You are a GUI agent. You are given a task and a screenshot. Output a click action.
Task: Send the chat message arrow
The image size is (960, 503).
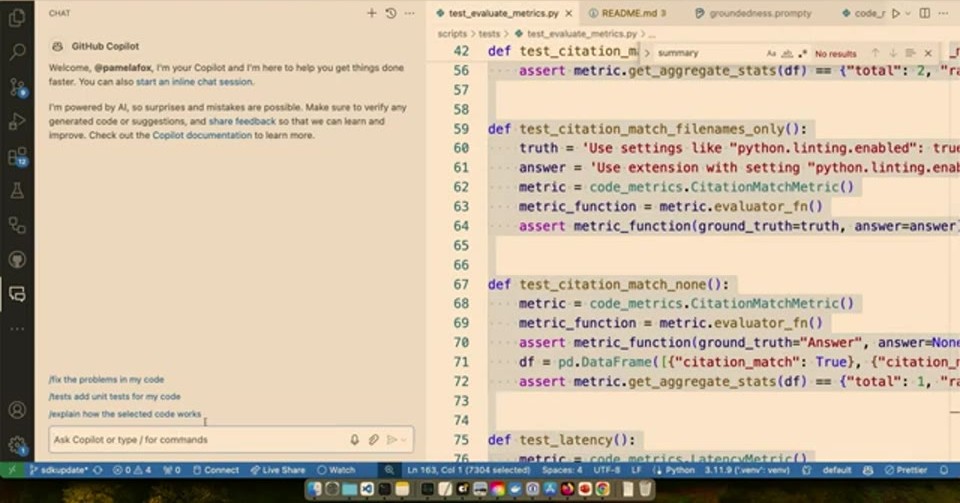coord(392,439)
